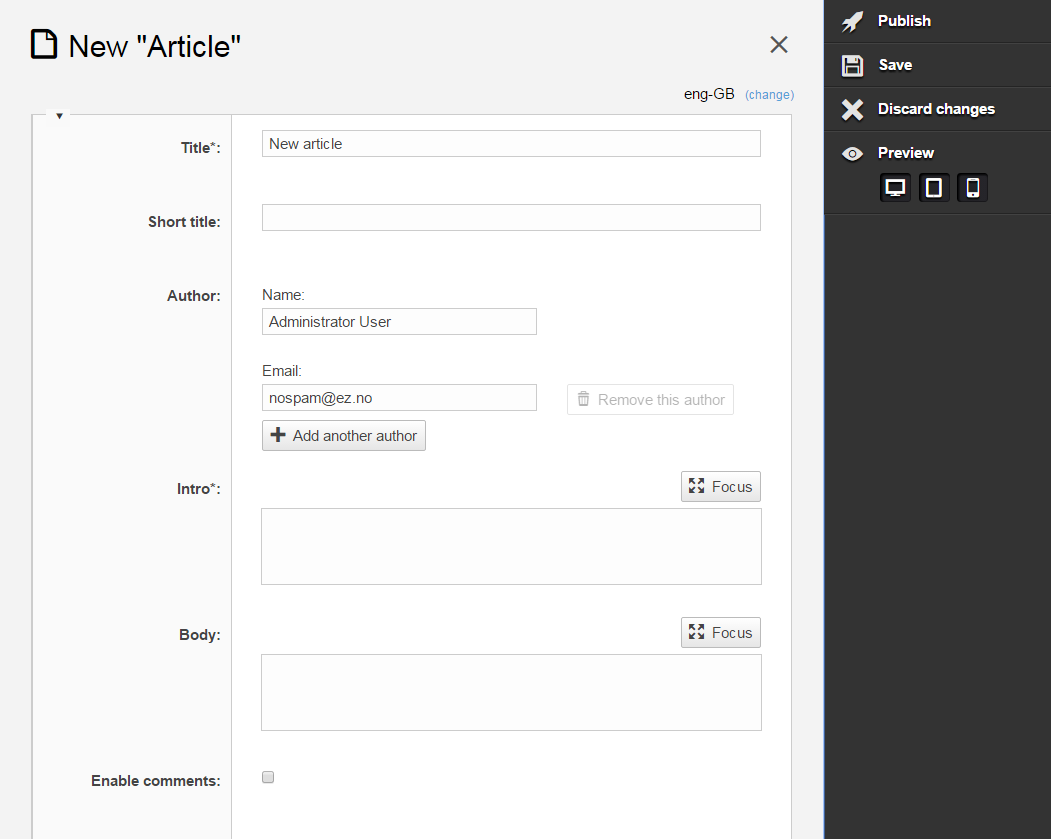Screen dimensions: 1051x839
Task: Click the Body Focus button
Action: pyautogui.click(x=721, y=633)
